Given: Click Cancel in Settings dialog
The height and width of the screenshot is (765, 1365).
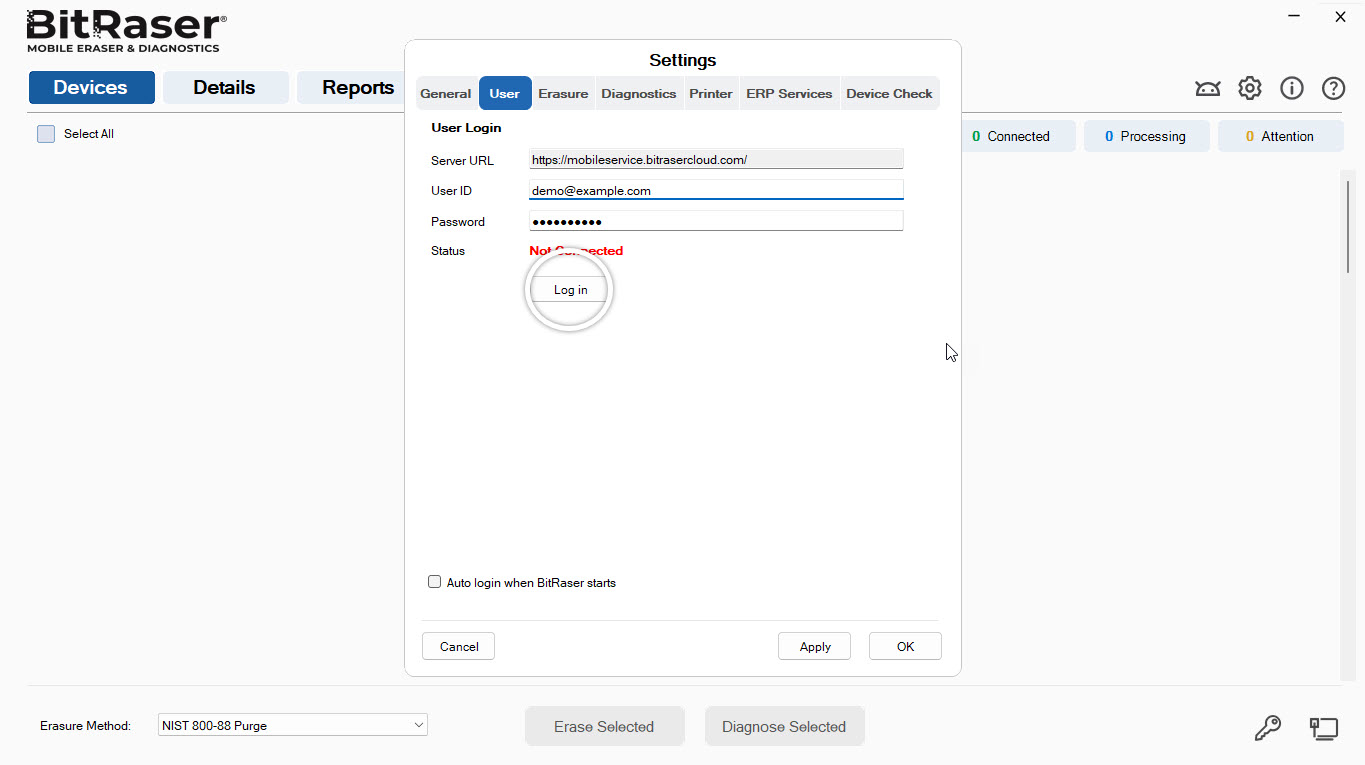Looking at the screenshot, I should tap(459, 646).
